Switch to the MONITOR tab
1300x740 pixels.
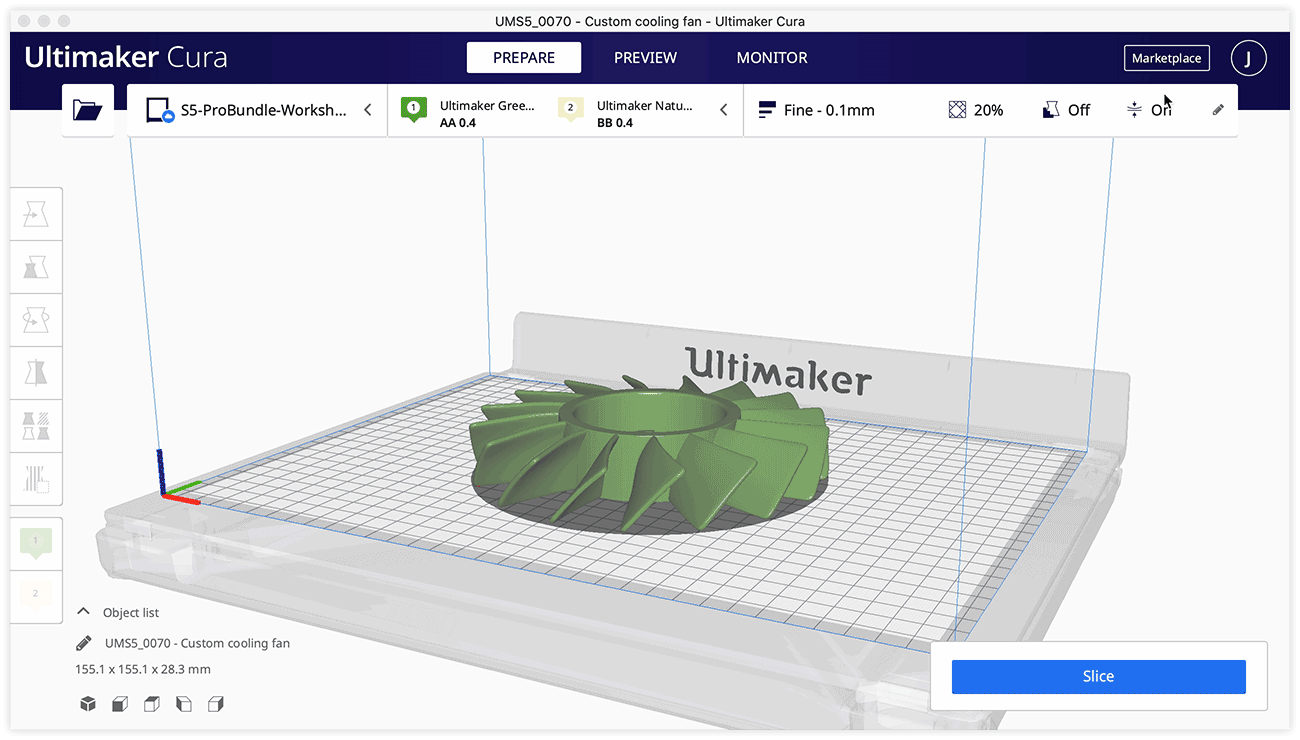pyautogui.click(x=772, y=58)
